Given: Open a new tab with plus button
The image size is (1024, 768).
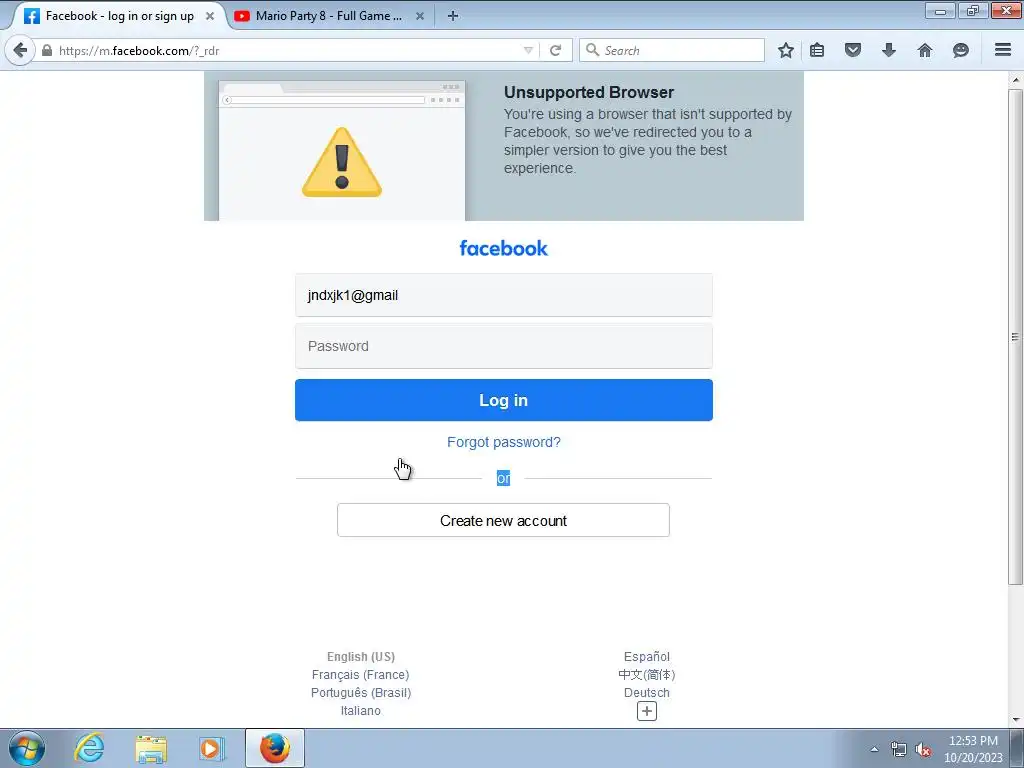Looking at the screenshot, I should 453,16.
